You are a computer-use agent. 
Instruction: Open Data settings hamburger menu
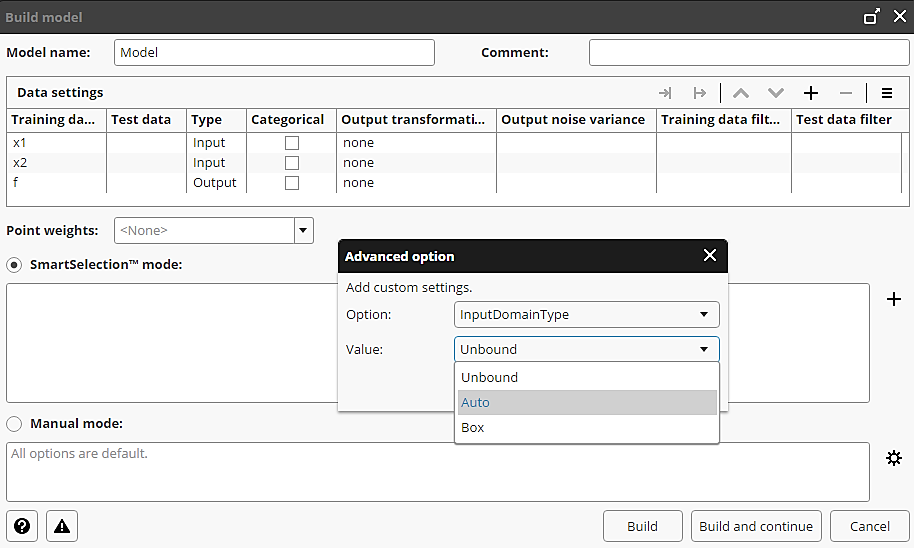click(887, 93)
